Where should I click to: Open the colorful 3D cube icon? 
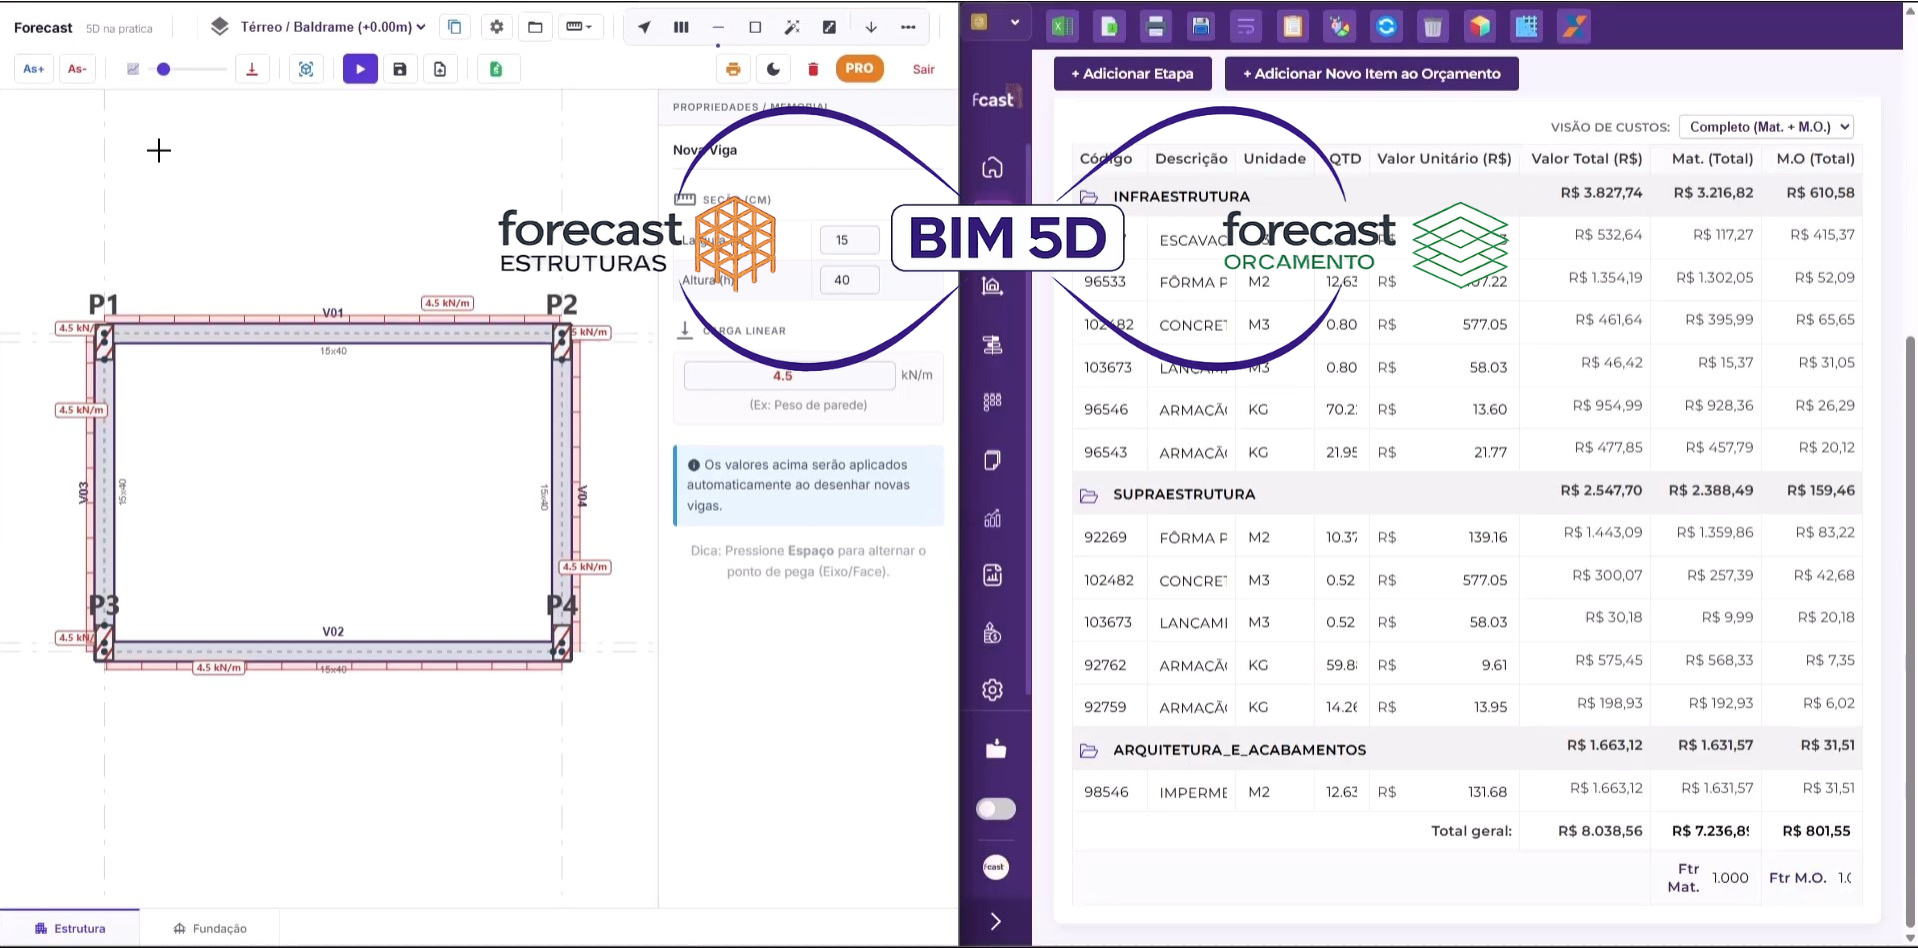click(1480, 27)
